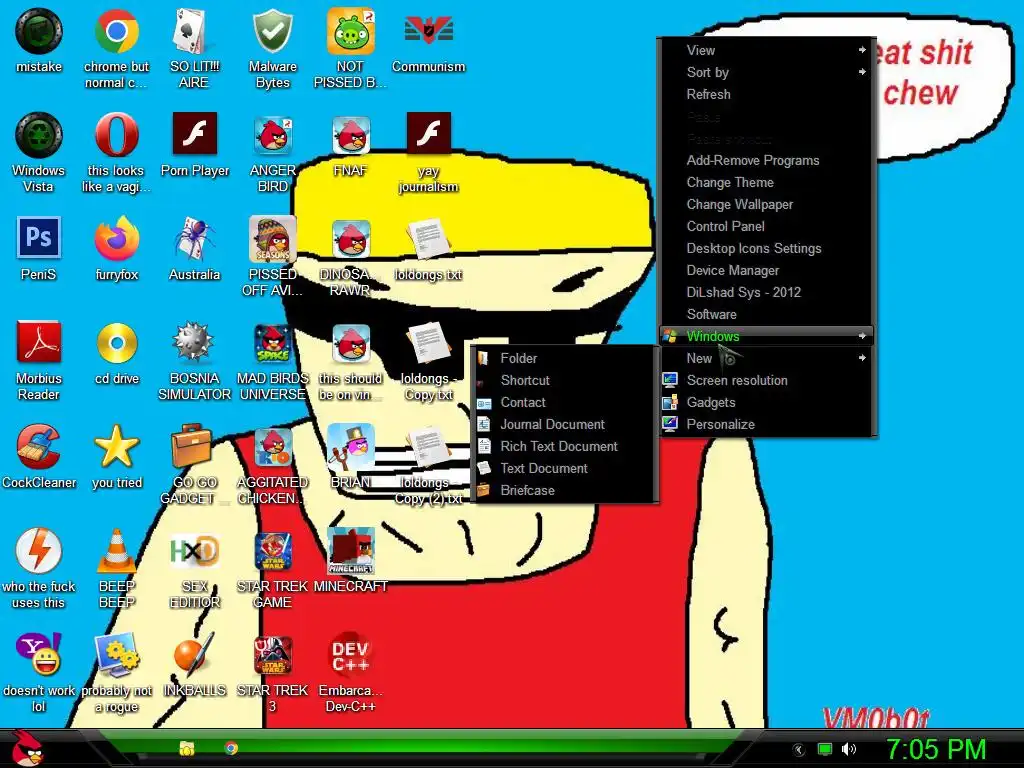Select Add-Remove Programs menu entry
The width and height of the screenshot is (1024, 768).
pos(767,161)
